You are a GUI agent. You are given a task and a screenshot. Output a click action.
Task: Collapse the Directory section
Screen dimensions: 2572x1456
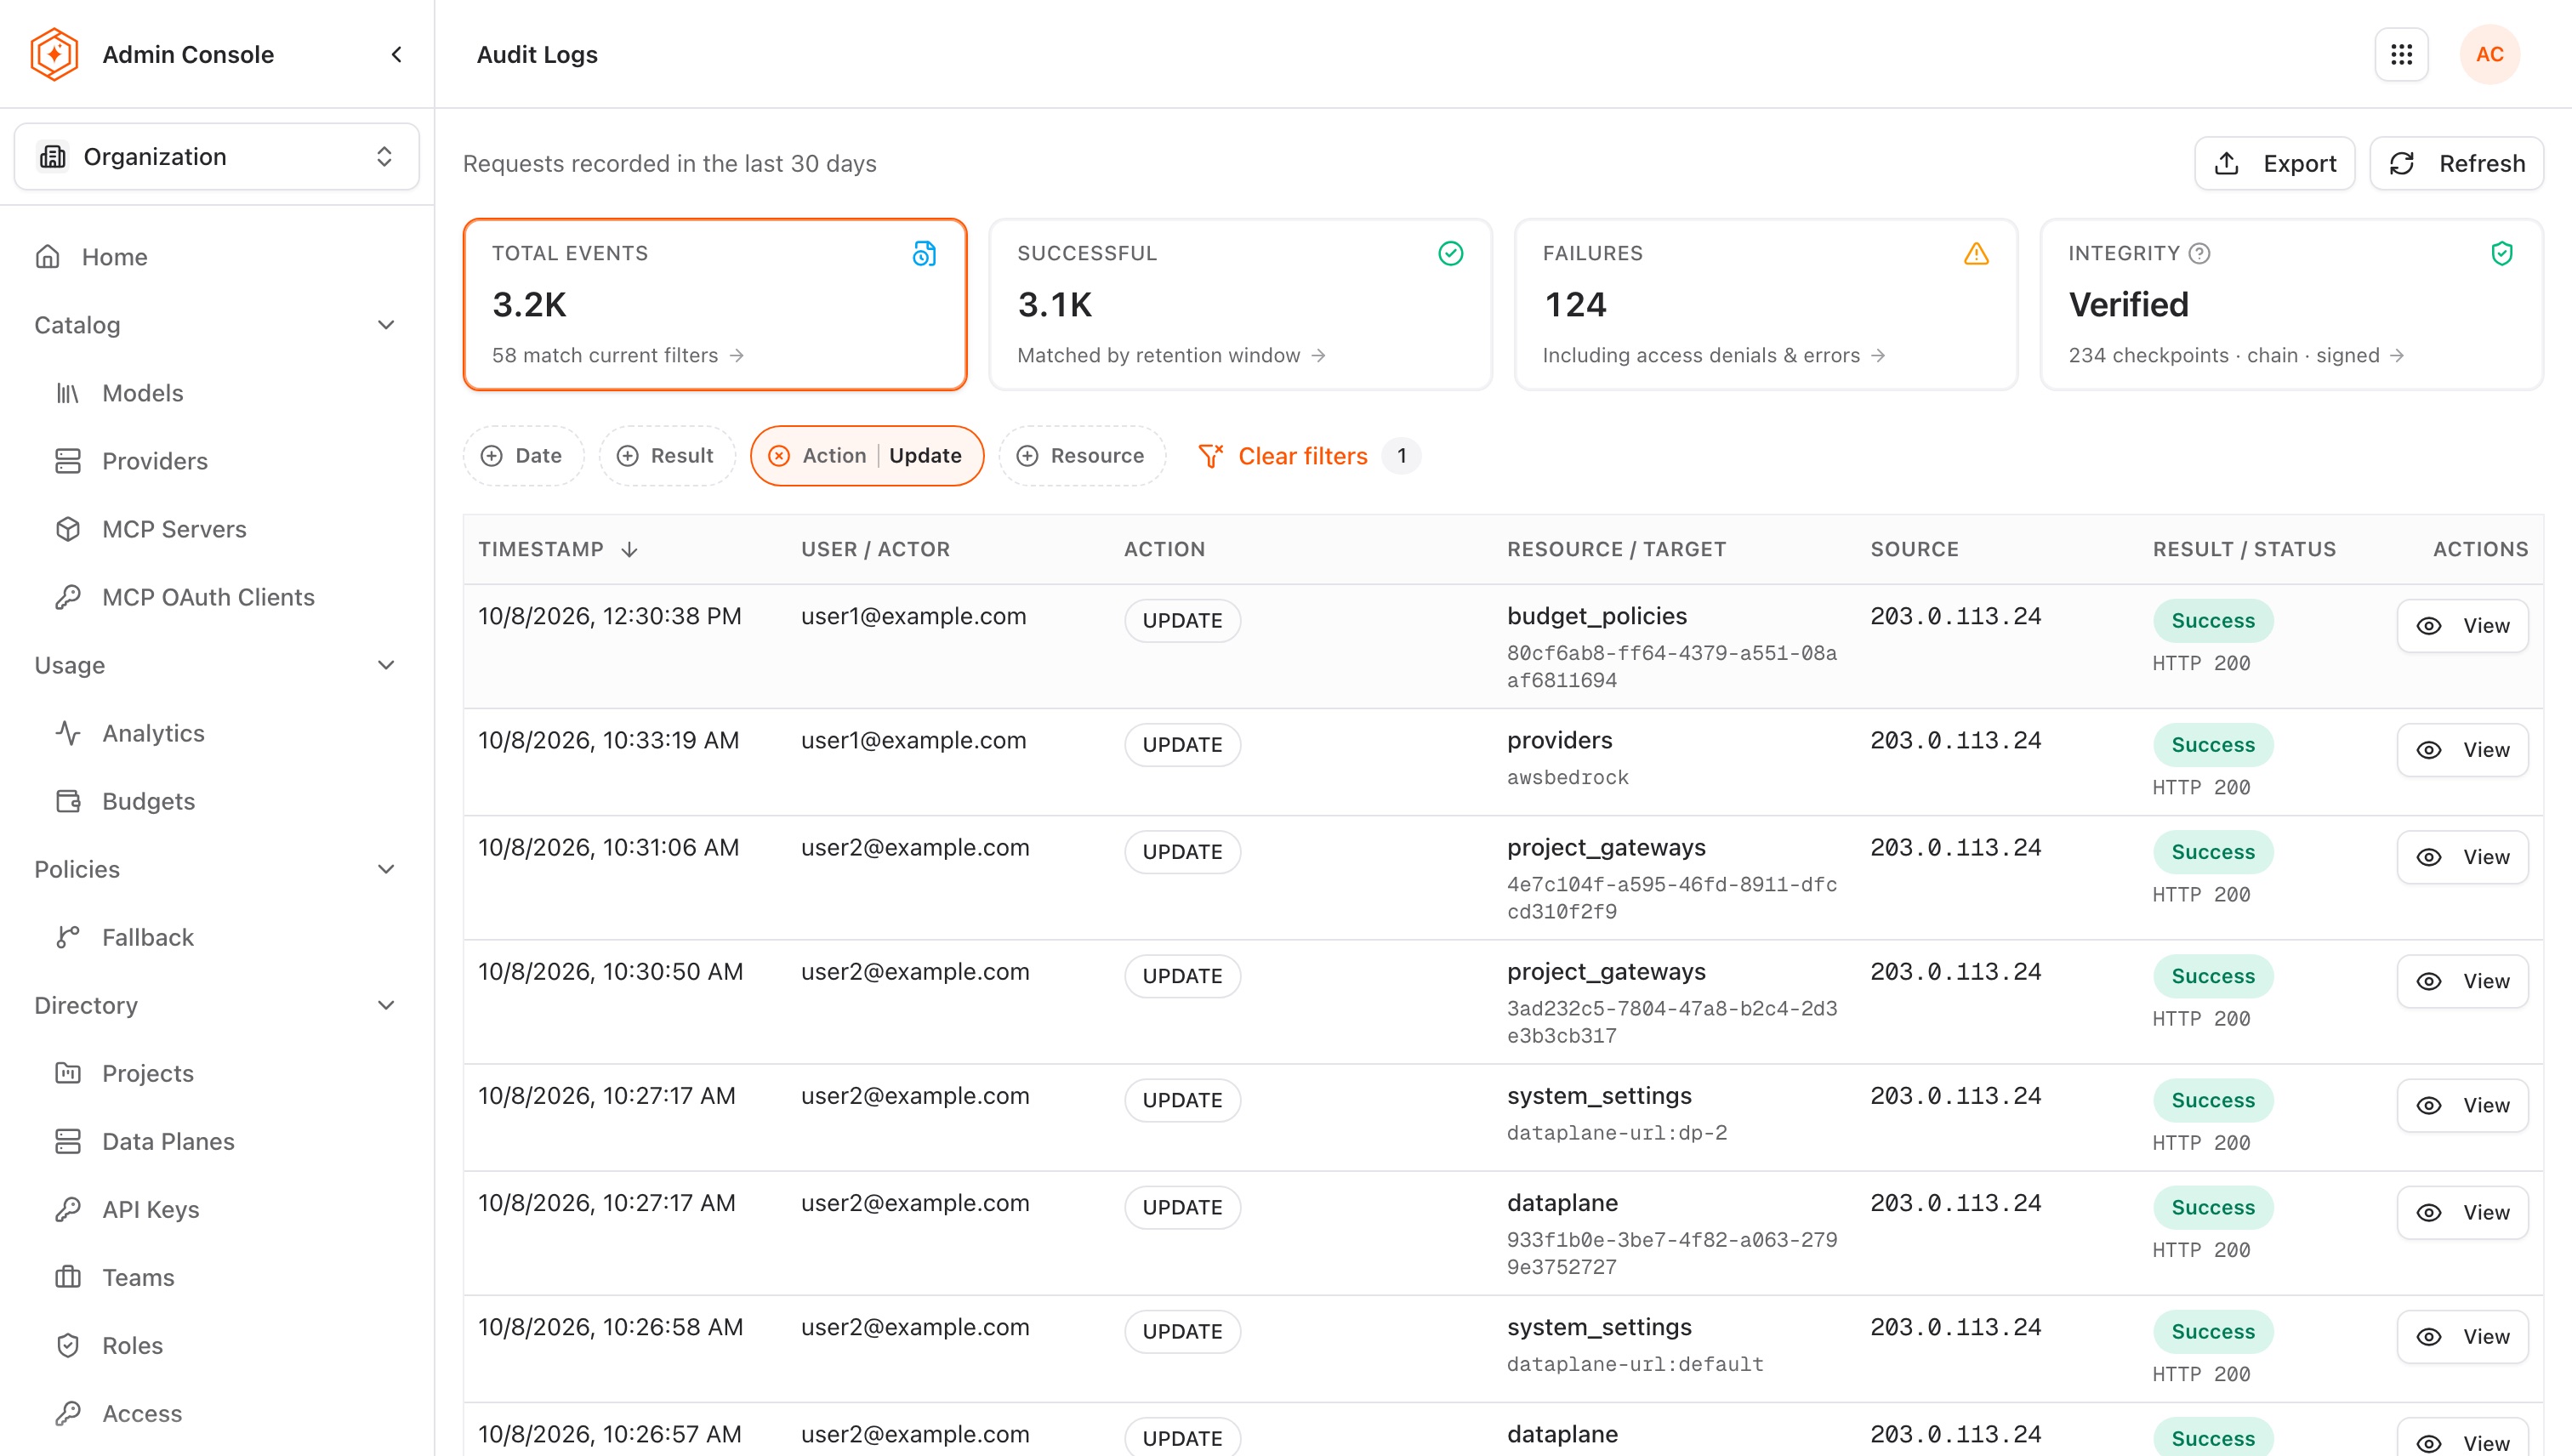click(x=386, y=1005)
